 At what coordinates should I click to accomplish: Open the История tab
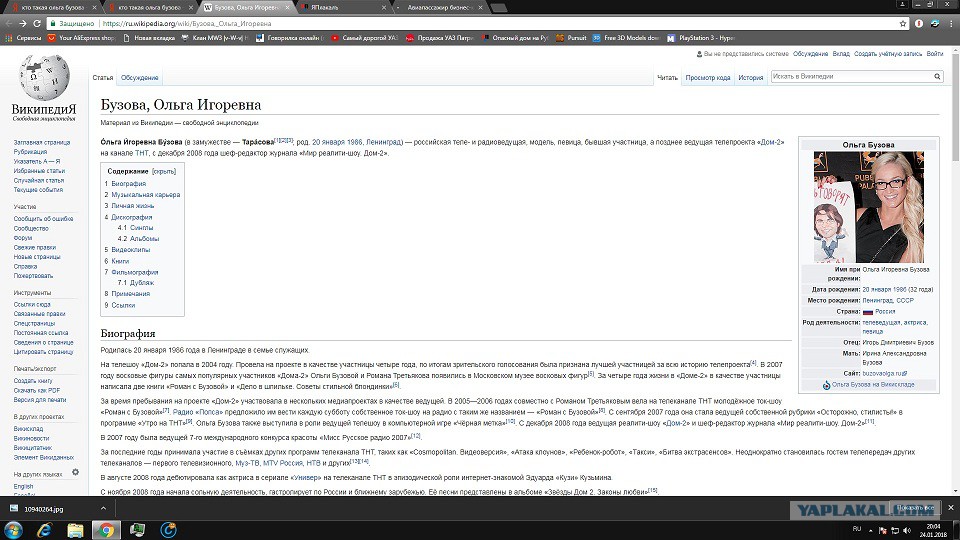(751, 78)
